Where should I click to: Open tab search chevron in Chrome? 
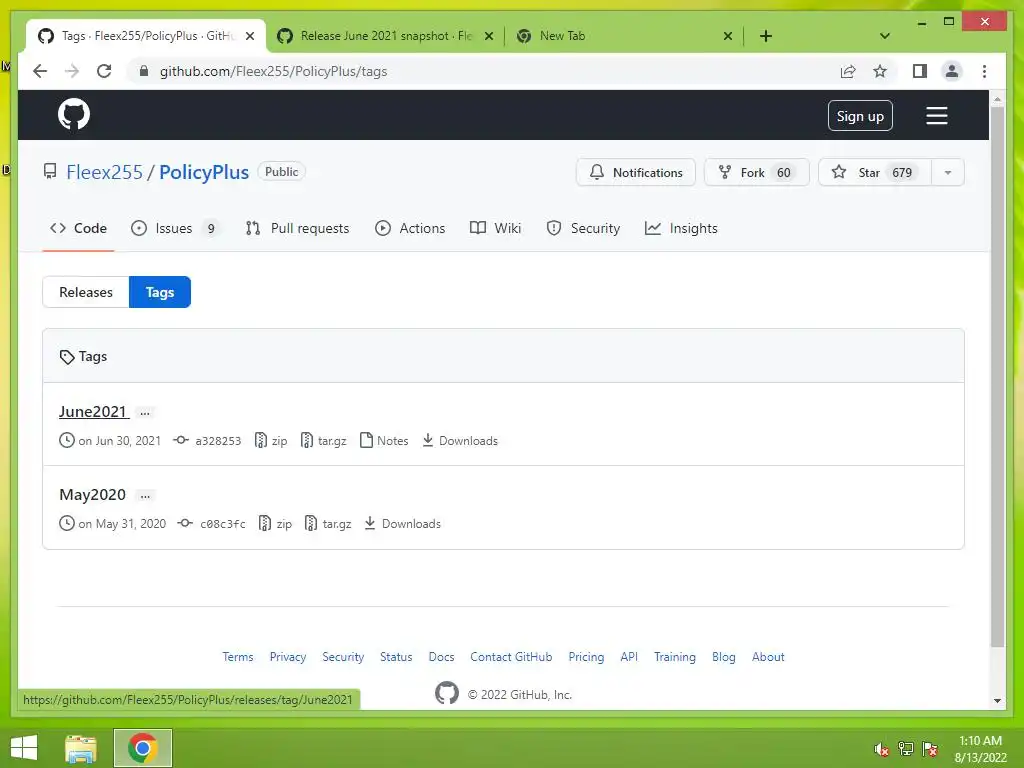(x=885, y=36)
